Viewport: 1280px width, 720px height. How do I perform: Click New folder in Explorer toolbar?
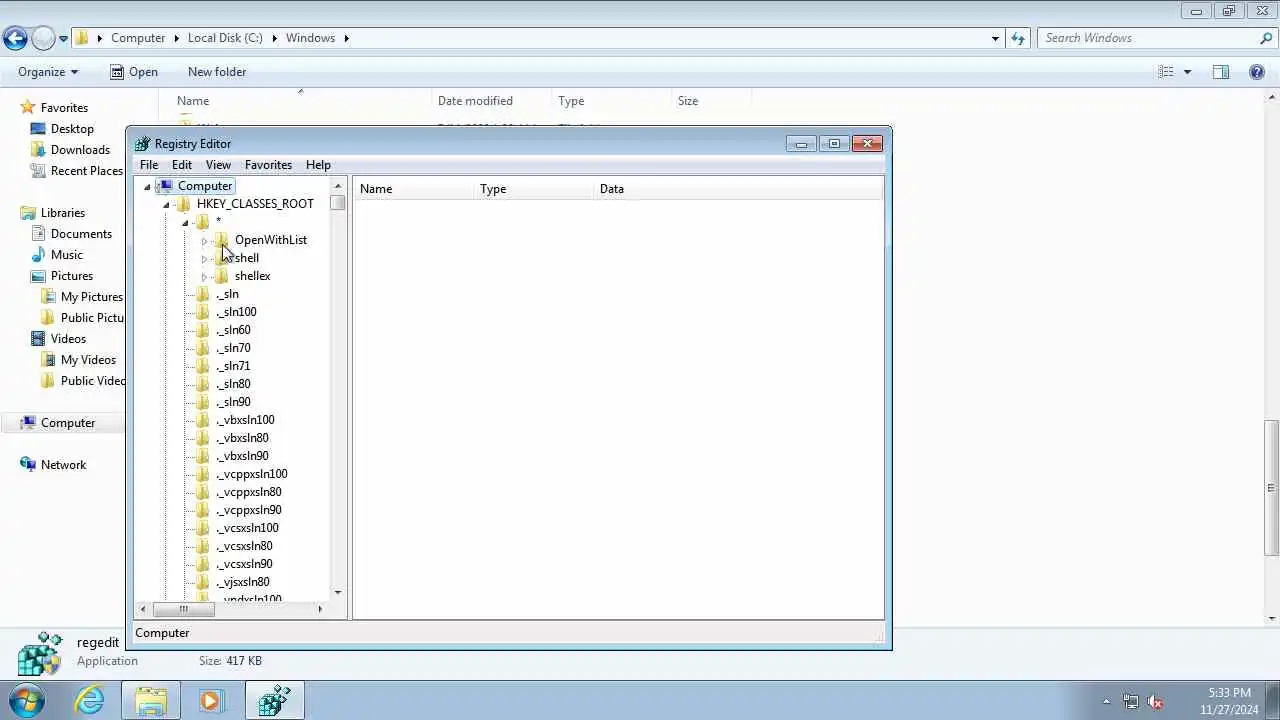[217, 72]
